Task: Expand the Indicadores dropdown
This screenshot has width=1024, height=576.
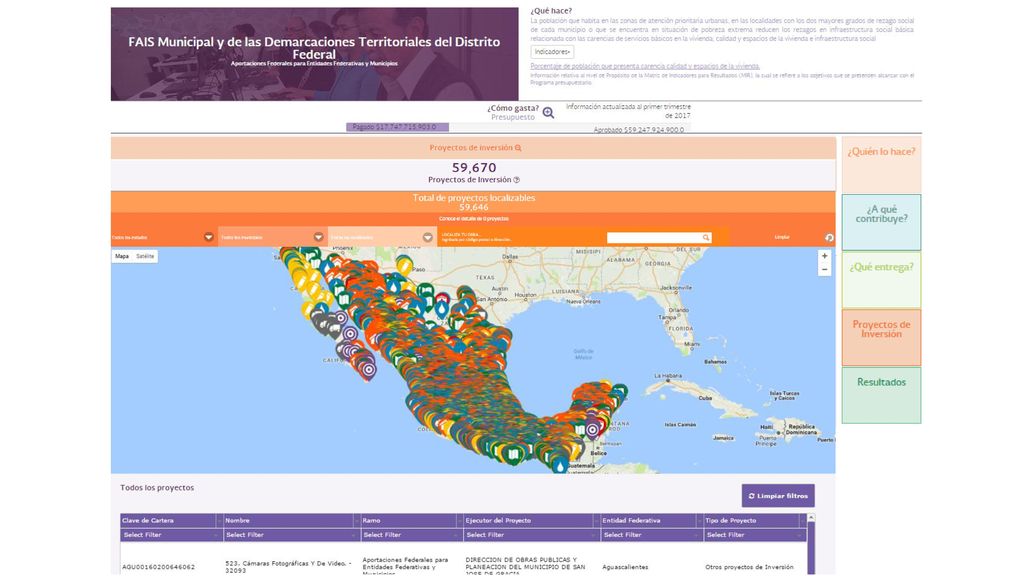Action: coord(552,52)
